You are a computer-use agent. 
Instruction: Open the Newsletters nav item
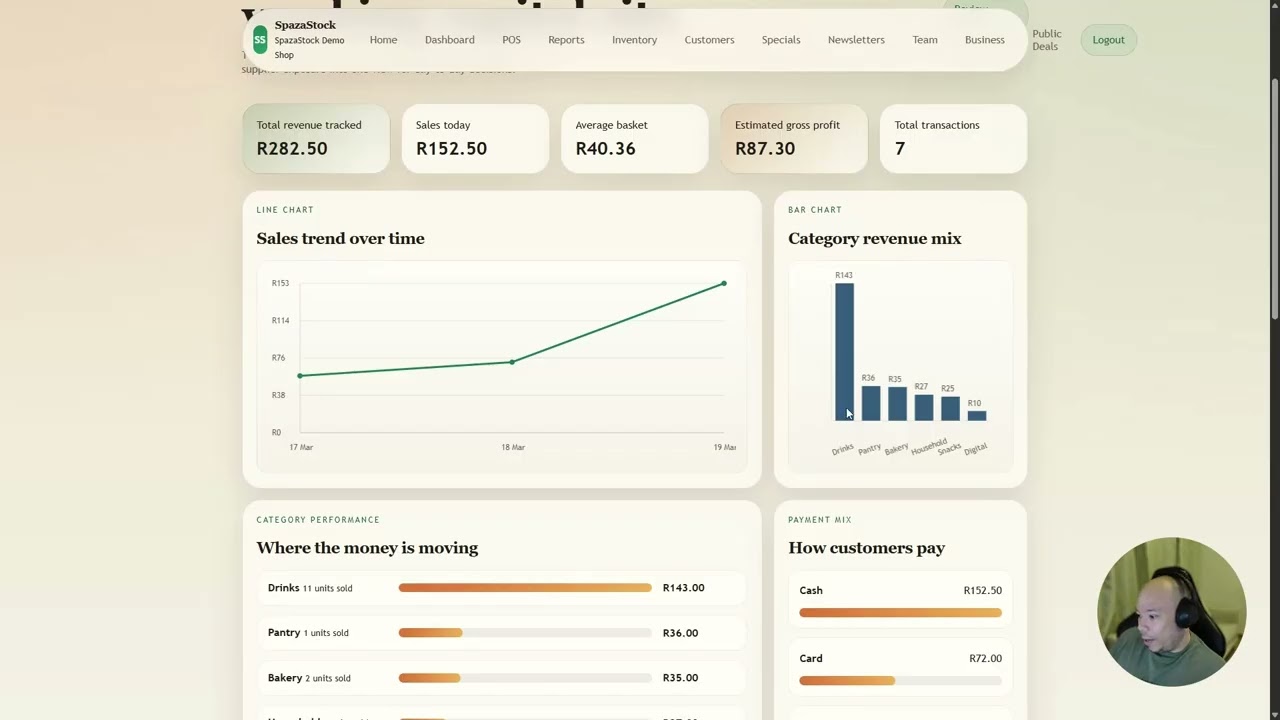(856, 40)
